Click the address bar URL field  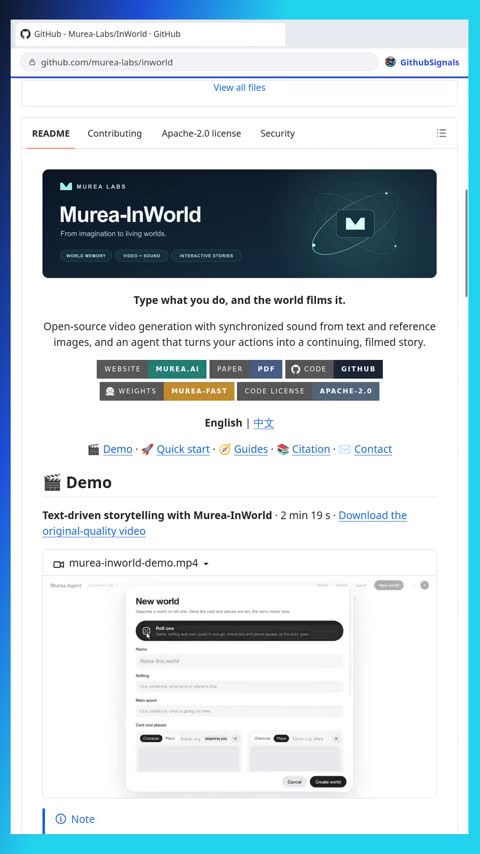tap(199, 62)
